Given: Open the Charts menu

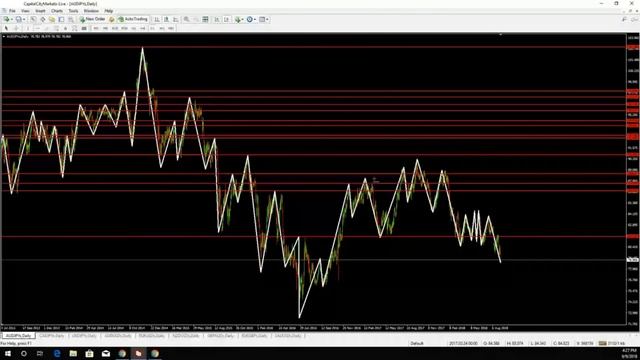Looking at the screenshot, I should 57,11.
